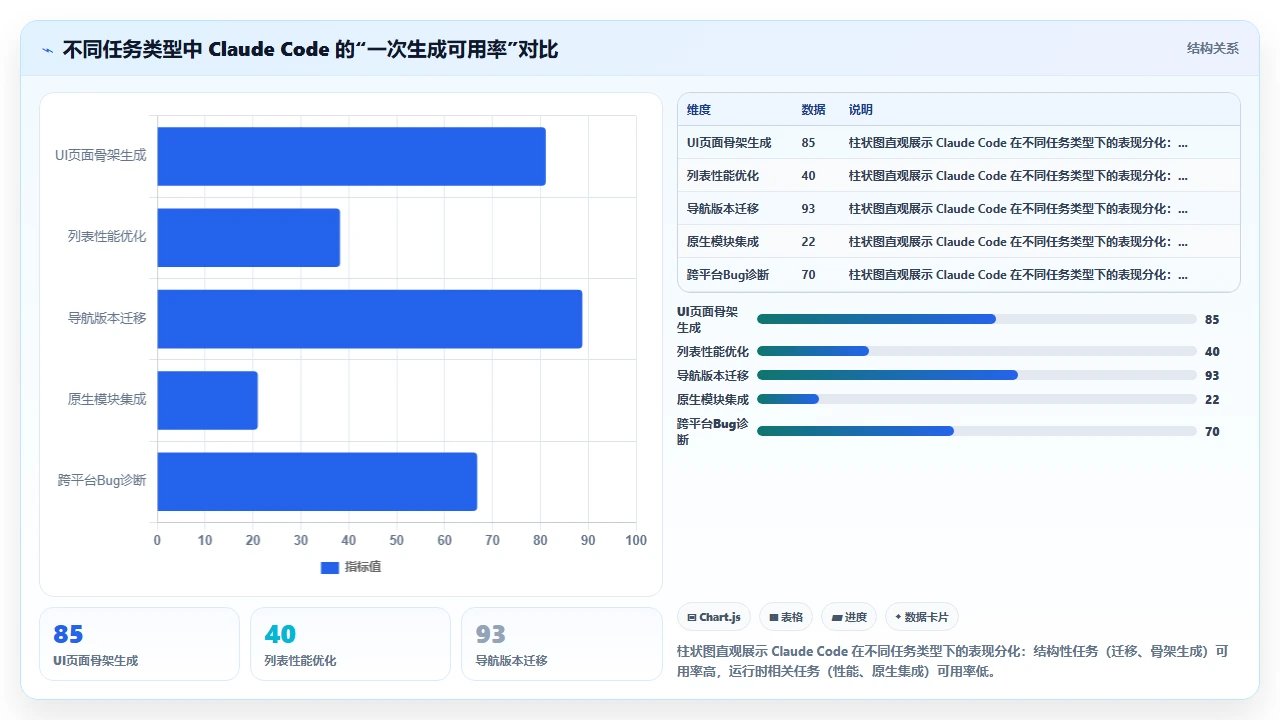Click the 结构关系 label in header
This screenshot has height=720, width=1280.
(1212, 48)
